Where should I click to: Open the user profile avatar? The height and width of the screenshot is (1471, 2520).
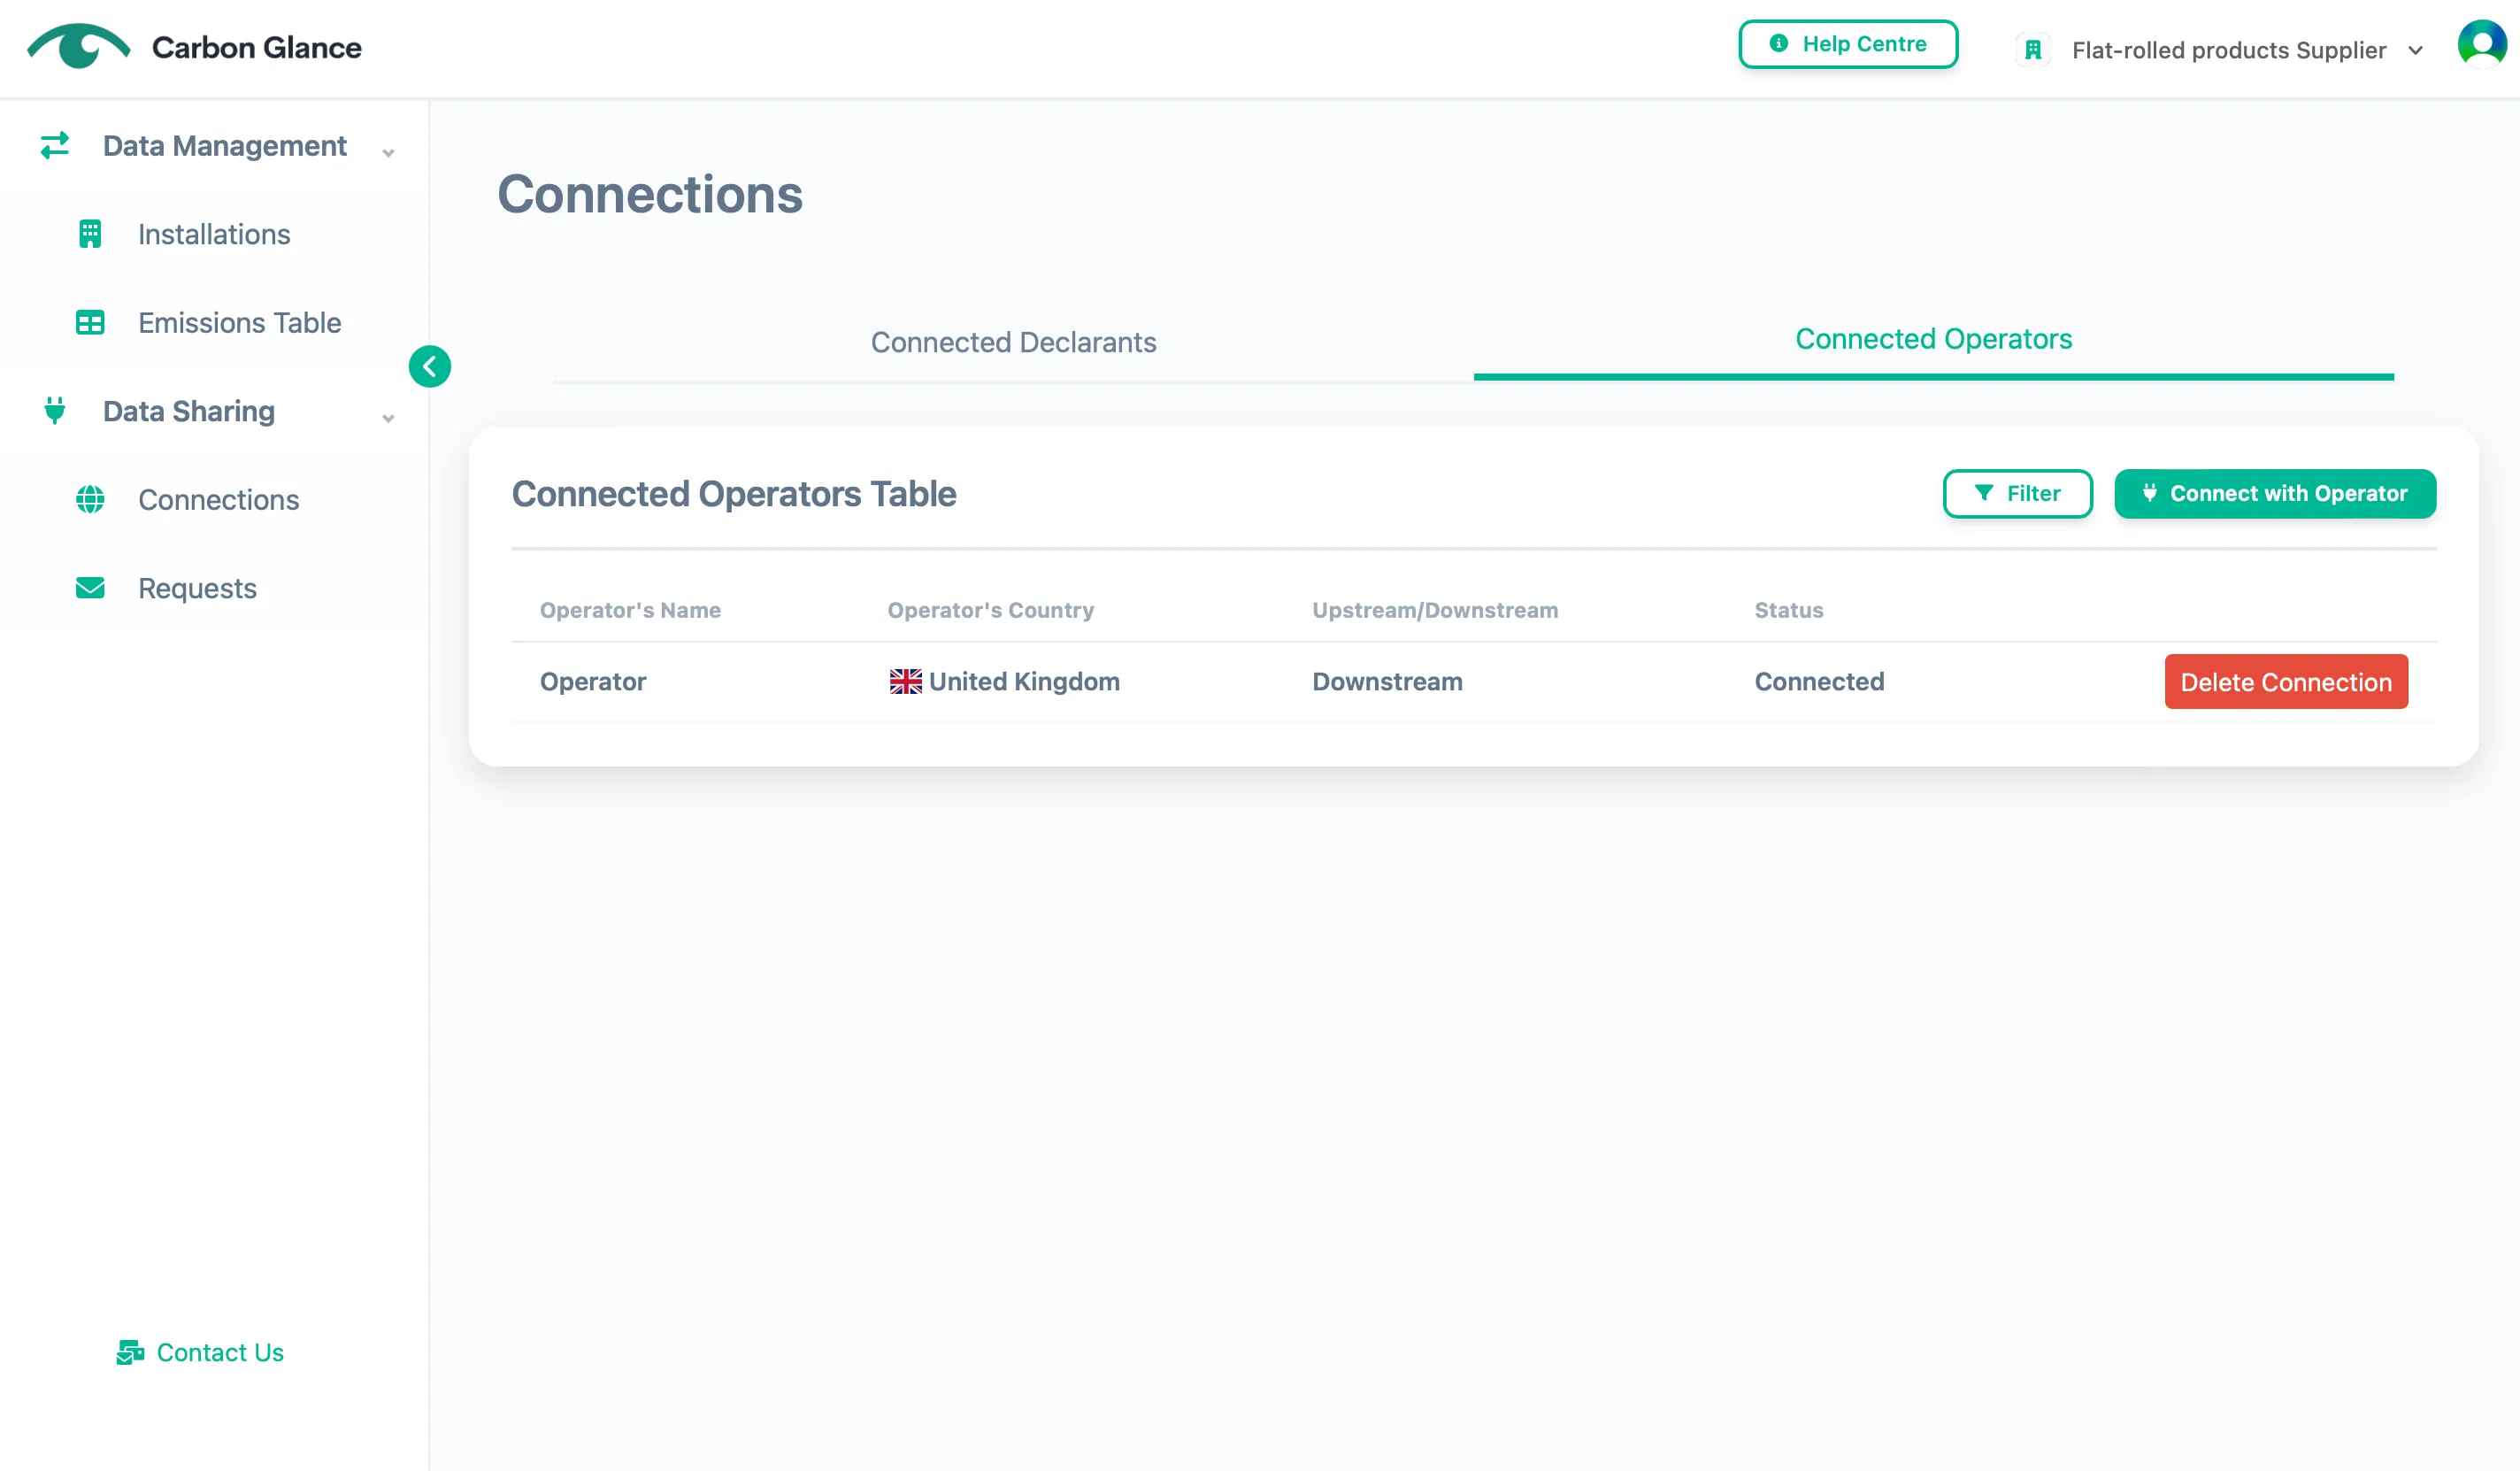click(x=2482, y=45)
